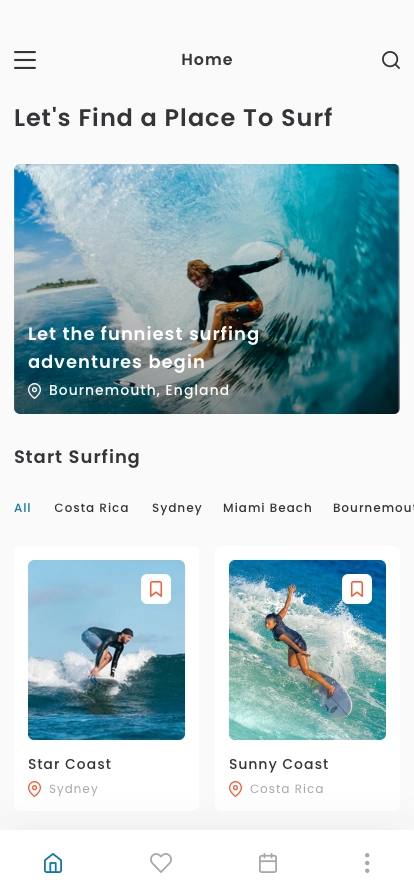414x896 pixels.
Task: Tap the search magnifier icon
Action: 391,60
